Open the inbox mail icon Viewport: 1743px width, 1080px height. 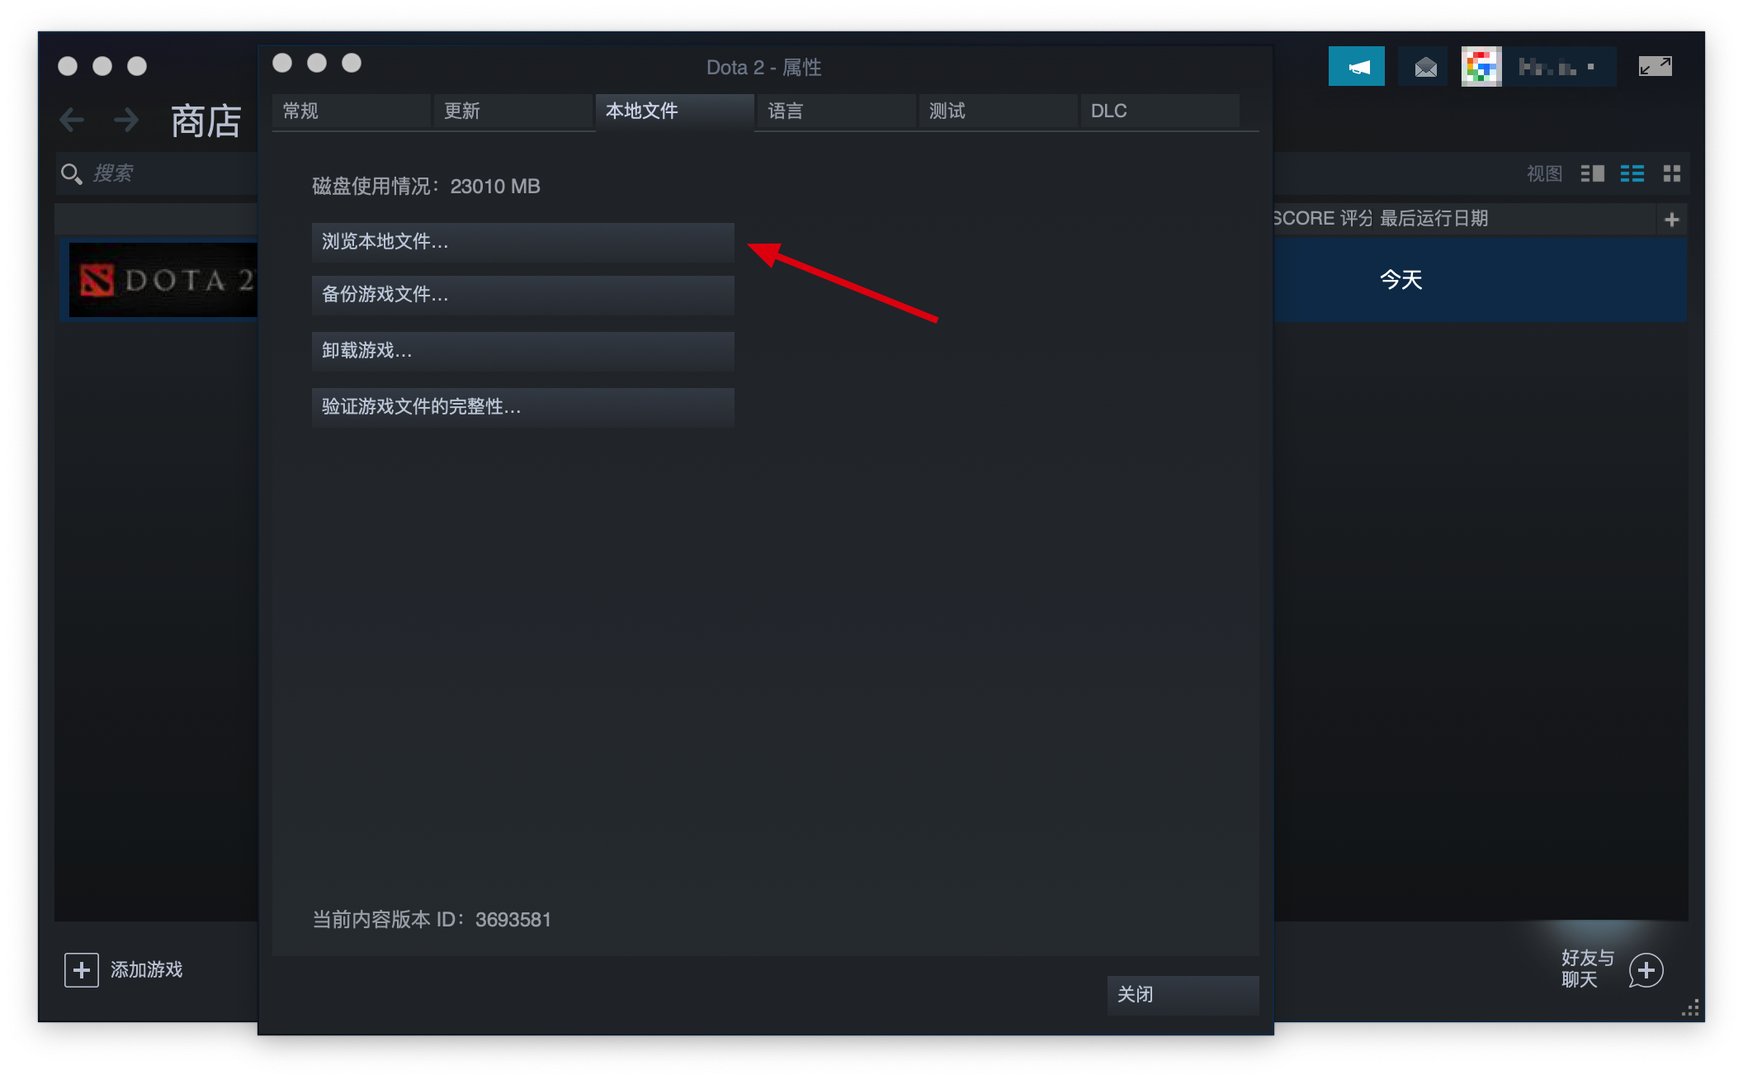point(1423,66)
